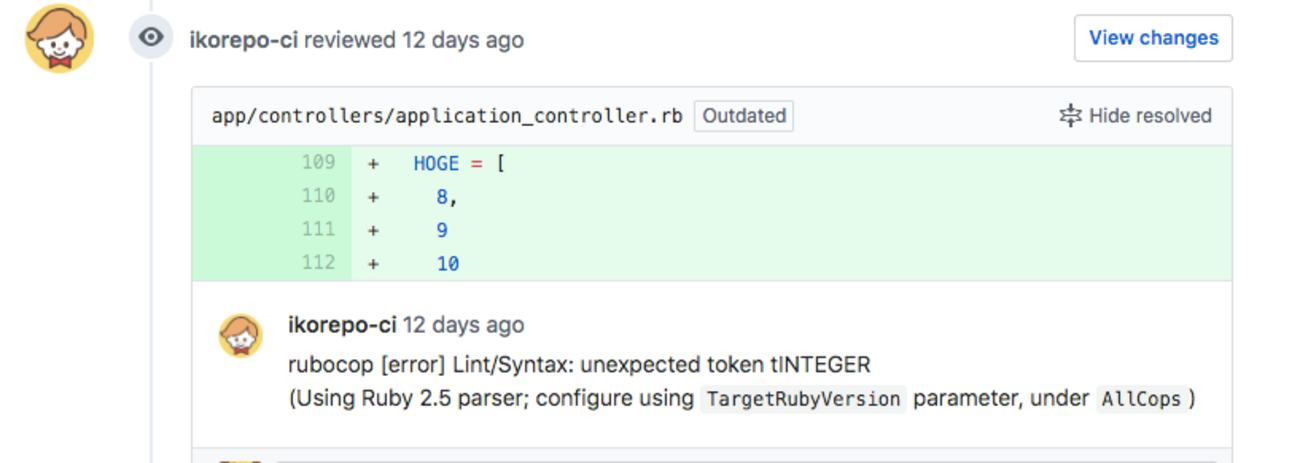Viewport: 1300px width, 463px height.
Task: Select line number 110 in the diff
Action: (318, 196)
